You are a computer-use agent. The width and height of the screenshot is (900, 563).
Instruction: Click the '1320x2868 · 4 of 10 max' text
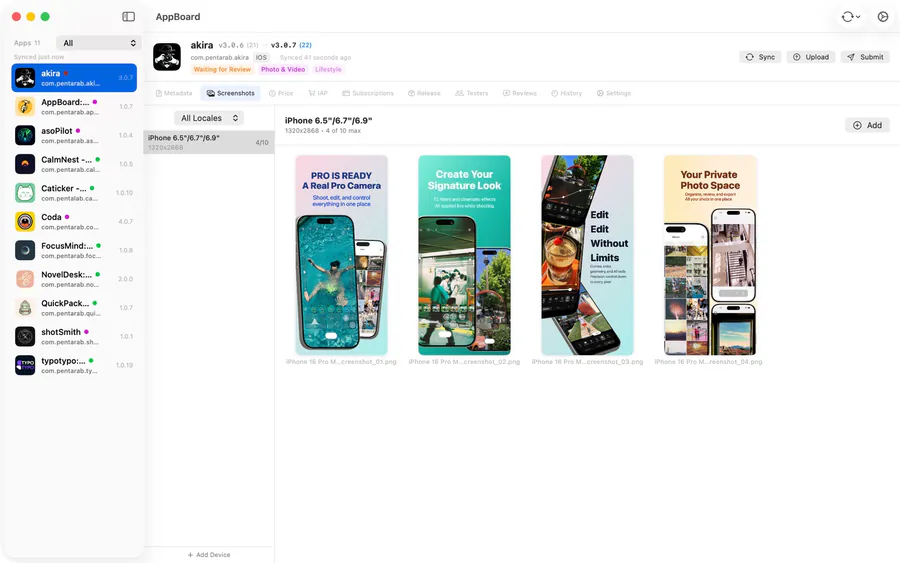pyautogui.click(x=323, y=131)
